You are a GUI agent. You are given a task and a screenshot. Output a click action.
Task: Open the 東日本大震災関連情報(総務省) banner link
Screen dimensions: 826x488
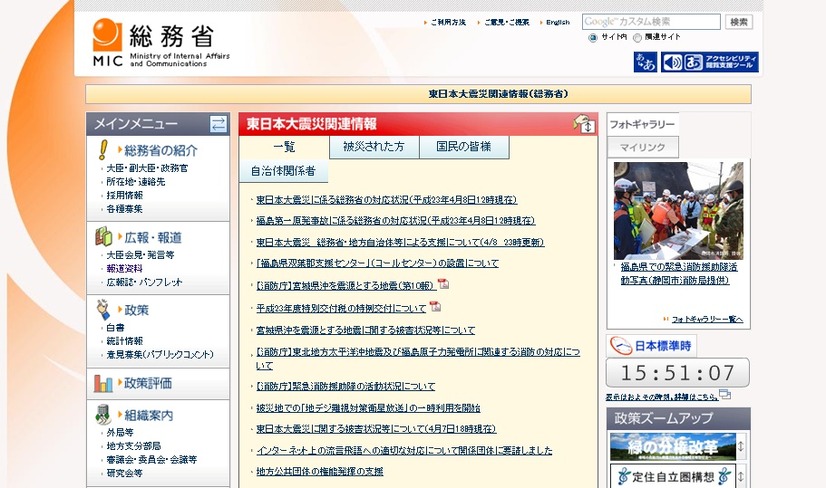498,94
